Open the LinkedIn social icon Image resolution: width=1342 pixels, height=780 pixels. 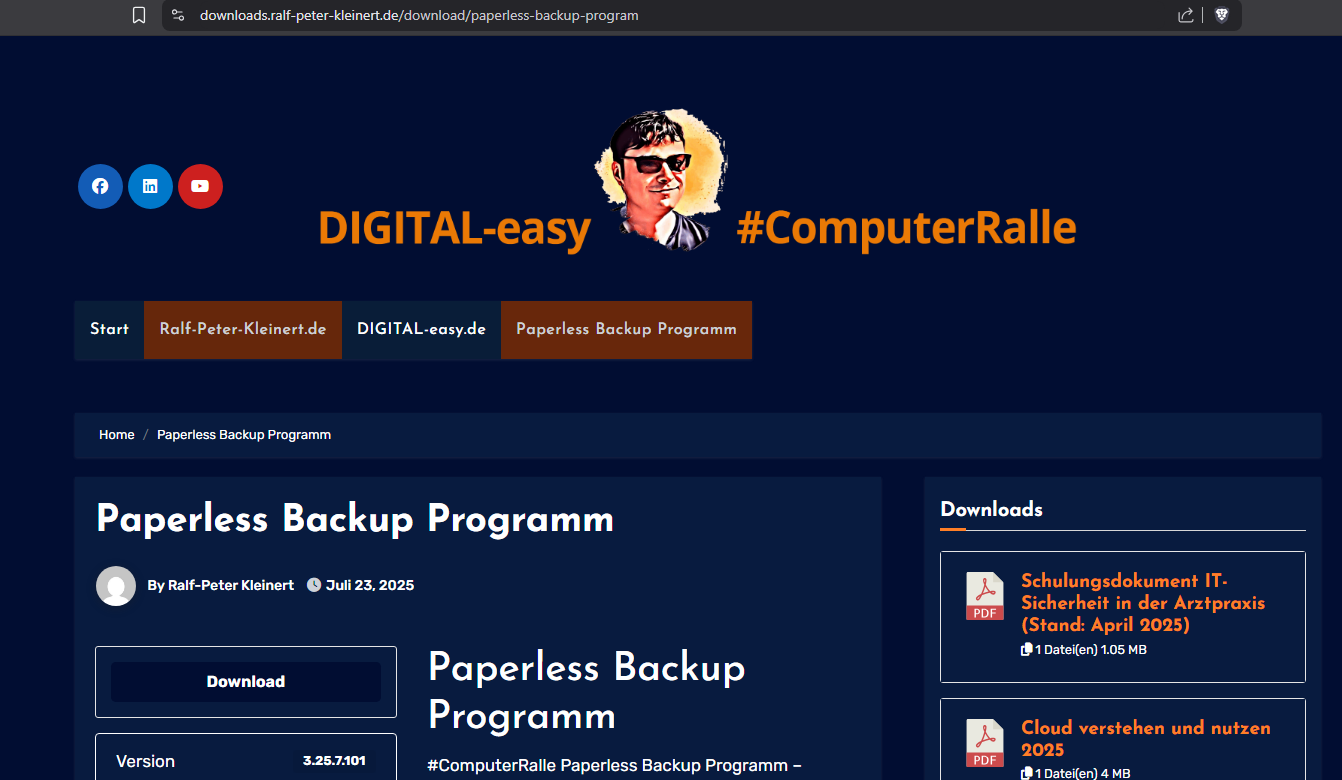click(150, 186)
